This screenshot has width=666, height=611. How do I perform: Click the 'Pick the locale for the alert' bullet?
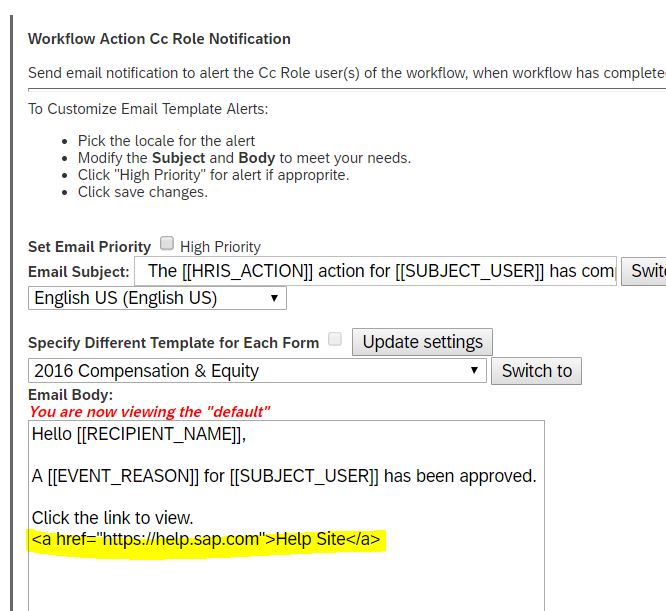(x=166, y=141)
